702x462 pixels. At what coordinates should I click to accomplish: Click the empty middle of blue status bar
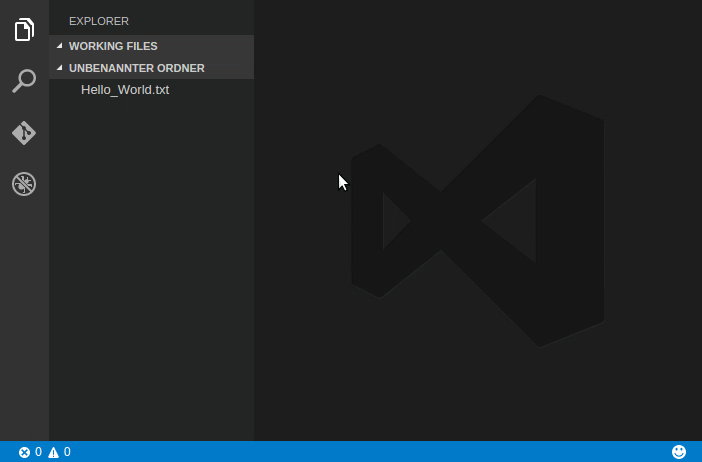[x=370, y=452]
